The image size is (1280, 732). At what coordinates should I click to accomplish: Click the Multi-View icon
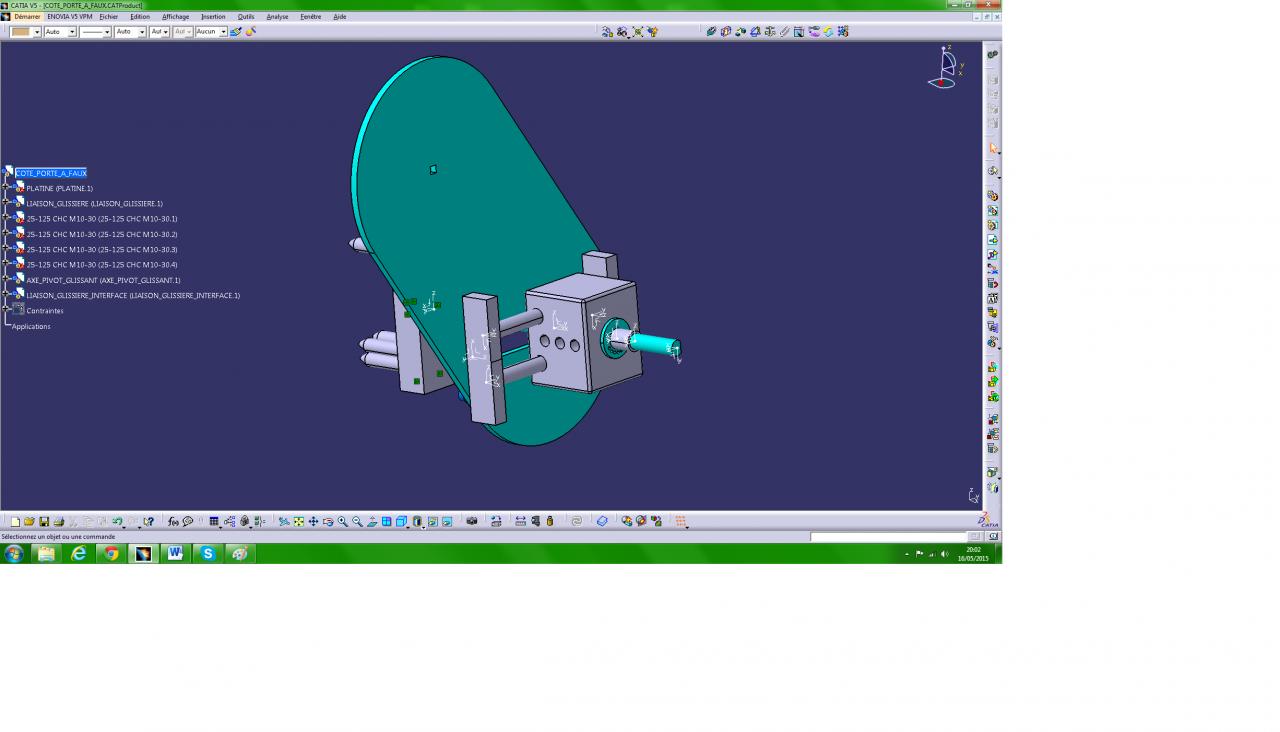pyautogui.click(x=386, y=521)
